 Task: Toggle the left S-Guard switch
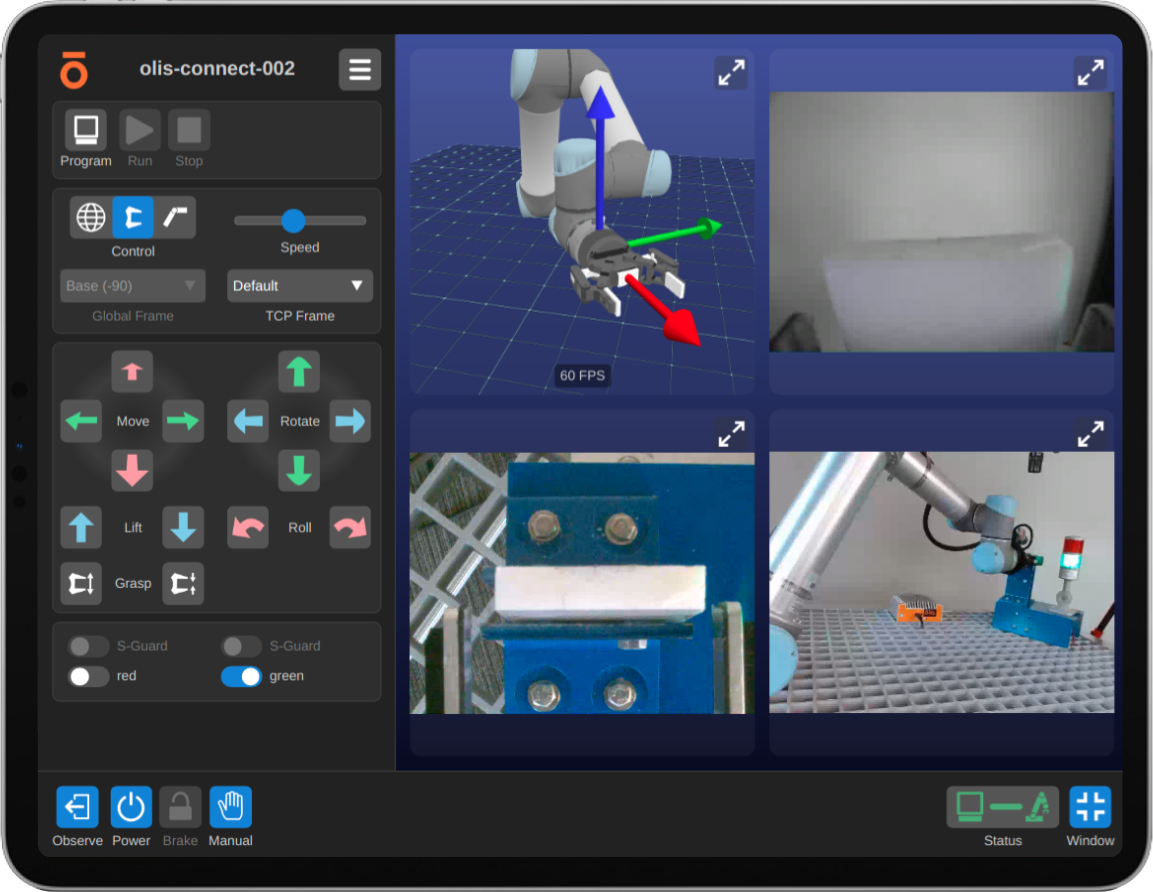pyautogui.click(x=88, y=647)
